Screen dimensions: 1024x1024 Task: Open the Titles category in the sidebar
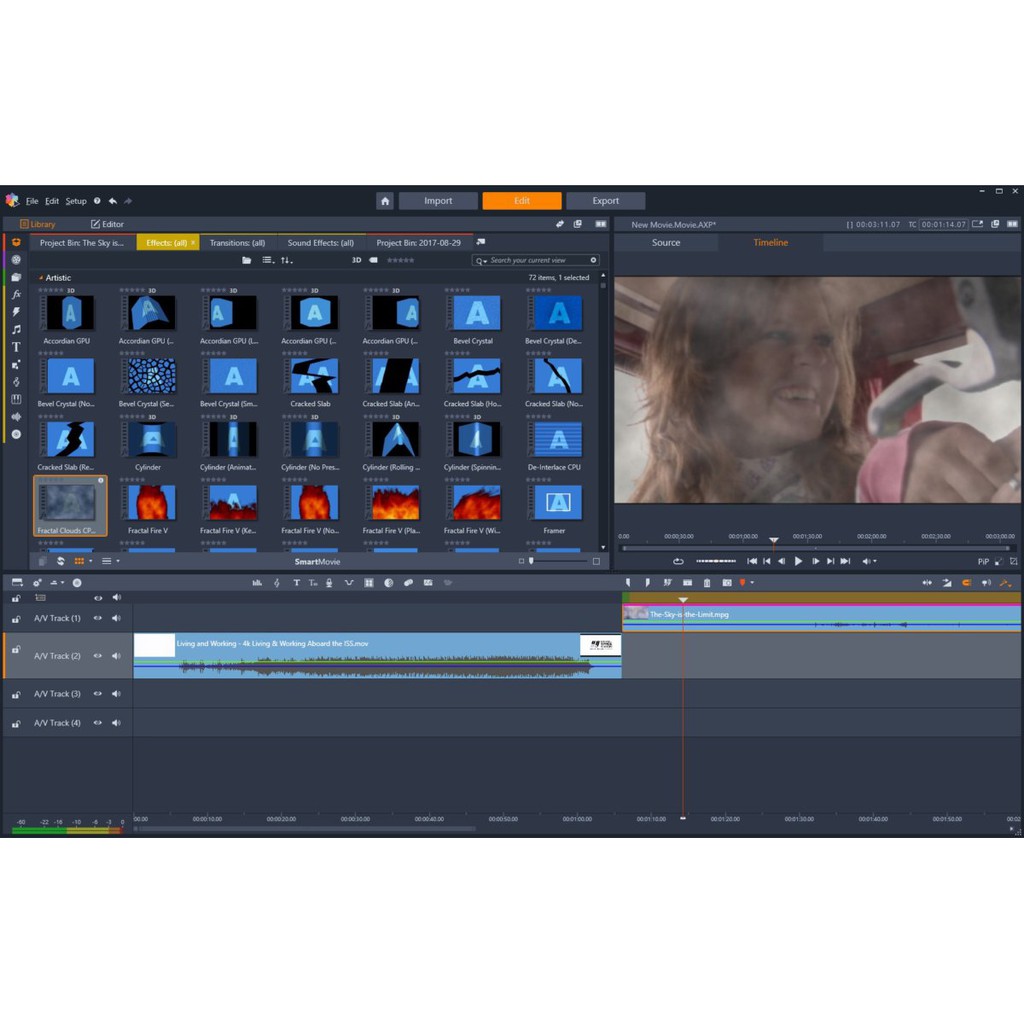[x=16, y=347]
